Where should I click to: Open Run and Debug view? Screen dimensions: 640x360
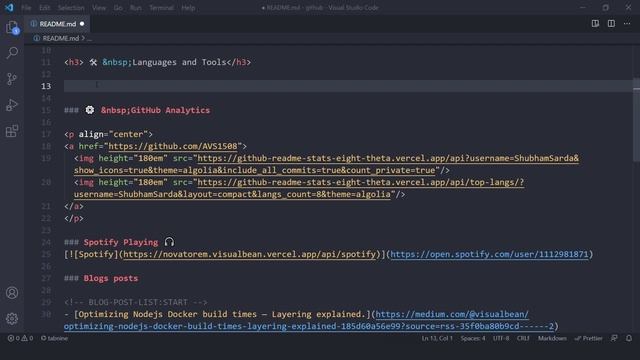click(x=12, y=105)
